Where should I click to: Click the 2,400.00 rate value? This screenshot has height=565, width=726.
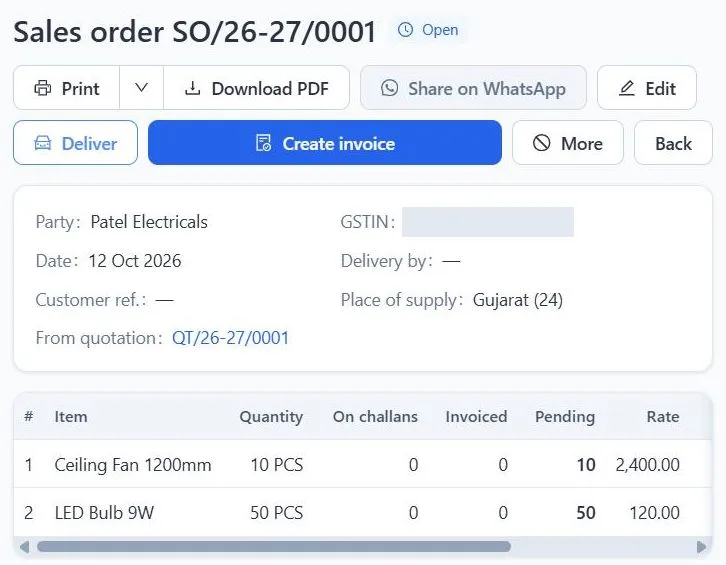tap(647, 465)
